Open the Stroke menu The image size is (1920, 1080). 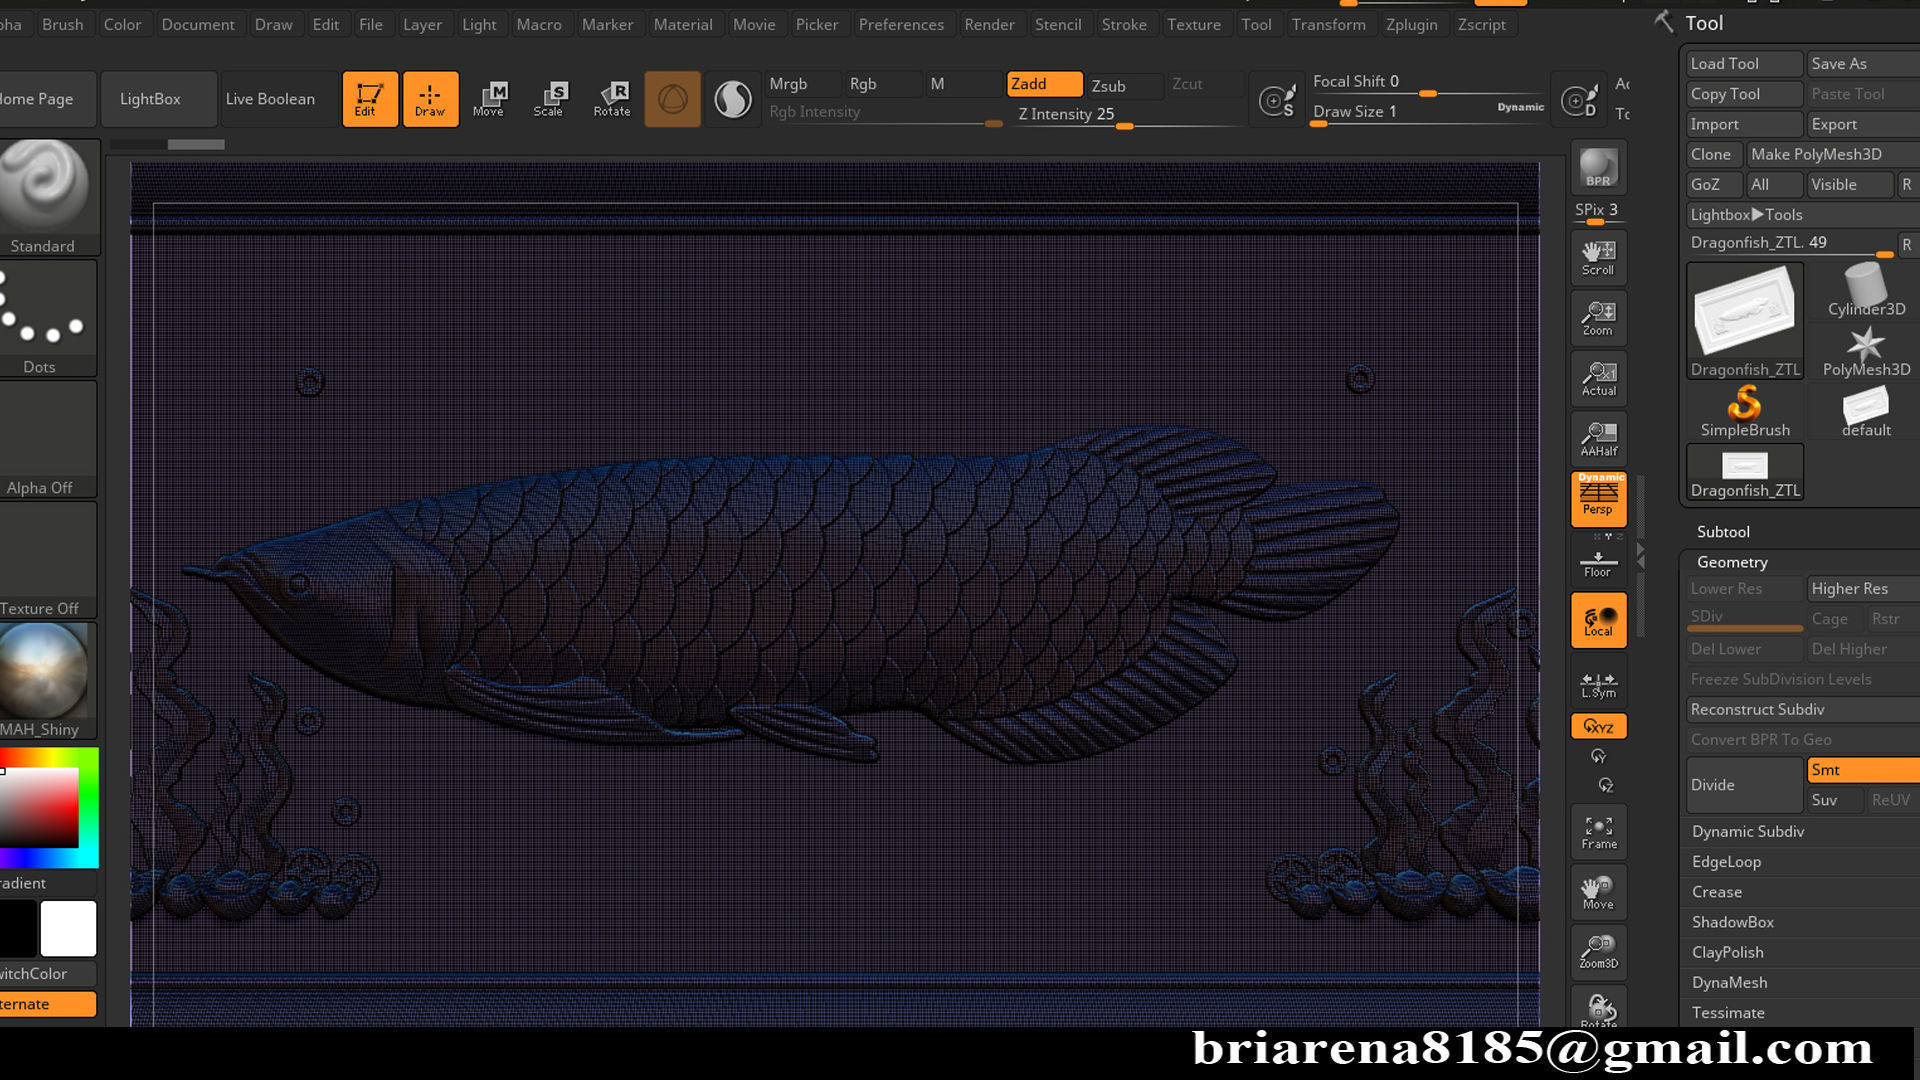pos(1123,24)
